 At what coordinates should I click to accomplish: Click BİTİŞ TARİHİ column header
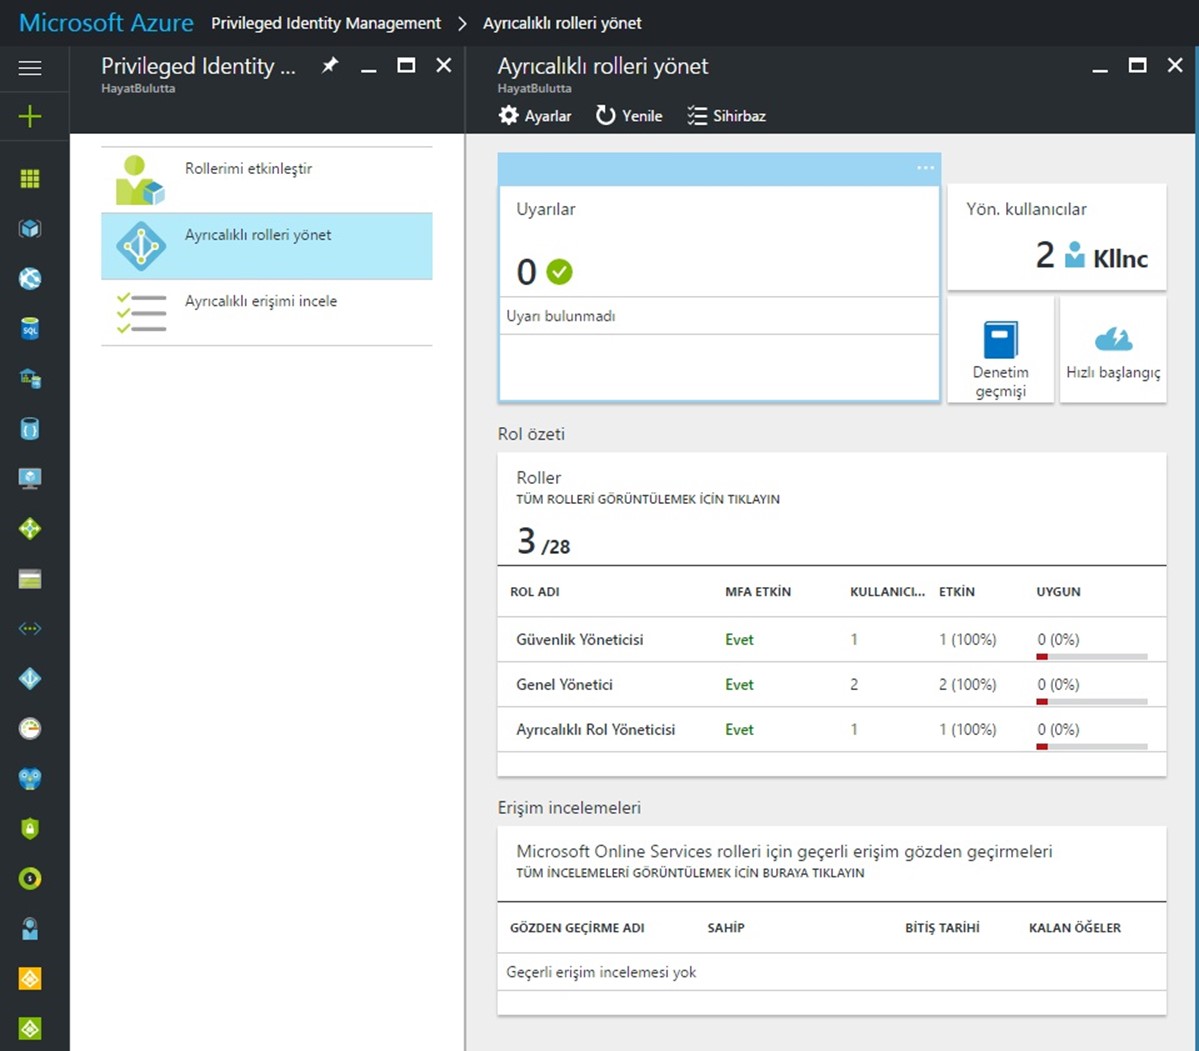[942, 928]
